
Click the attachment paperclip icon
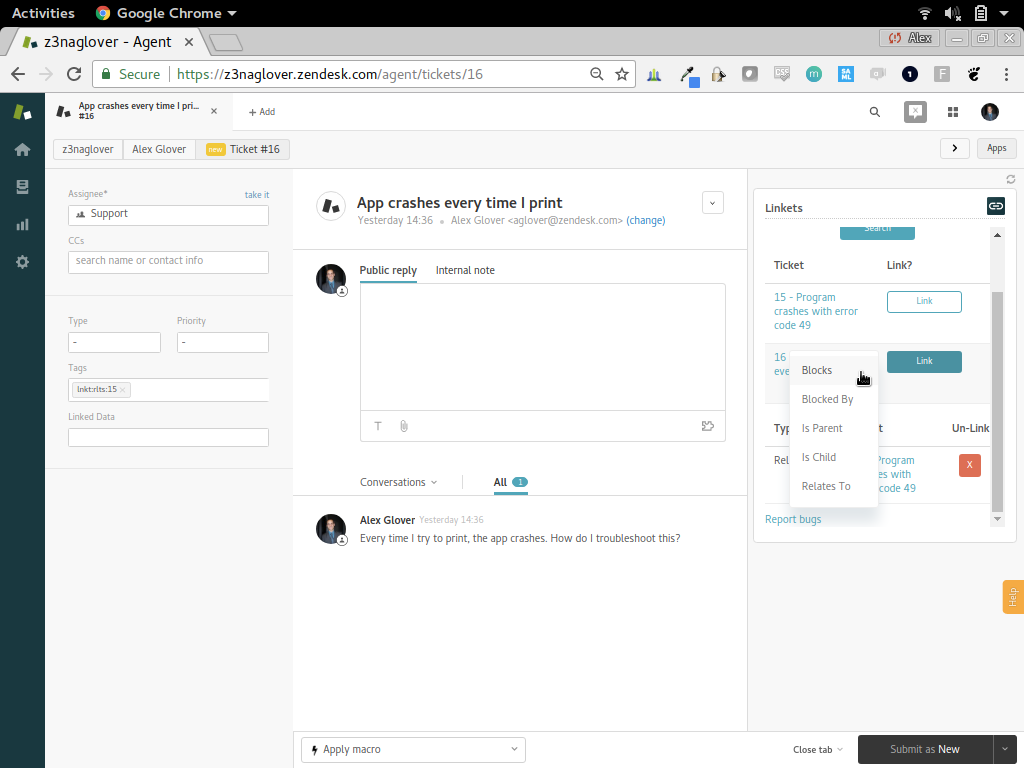[x=404, y=426]
